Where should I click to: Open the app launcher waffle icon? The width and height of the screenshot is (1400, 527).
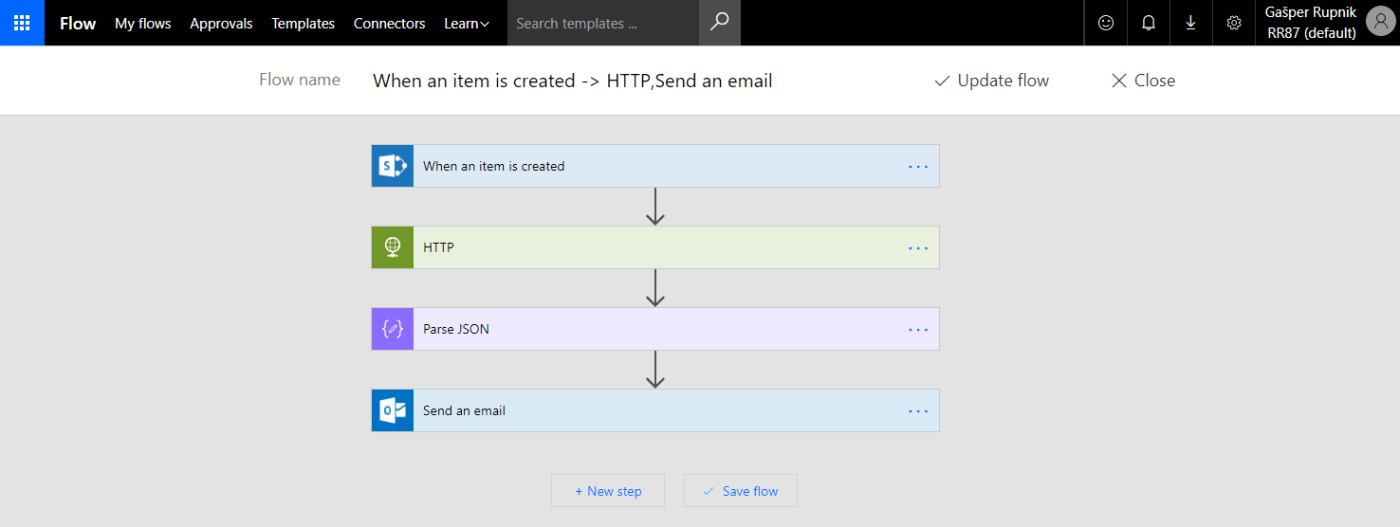pyautogui.click(x=22, y=23)
